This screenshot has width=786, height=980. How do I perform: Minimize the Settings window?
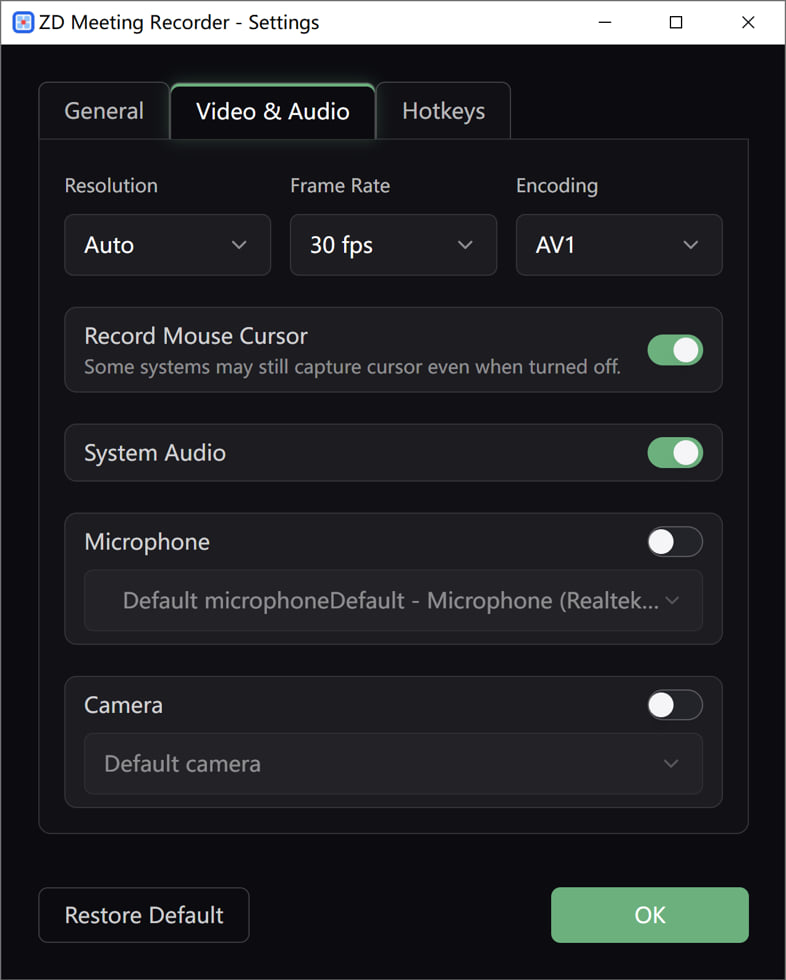tap(604, 22)
